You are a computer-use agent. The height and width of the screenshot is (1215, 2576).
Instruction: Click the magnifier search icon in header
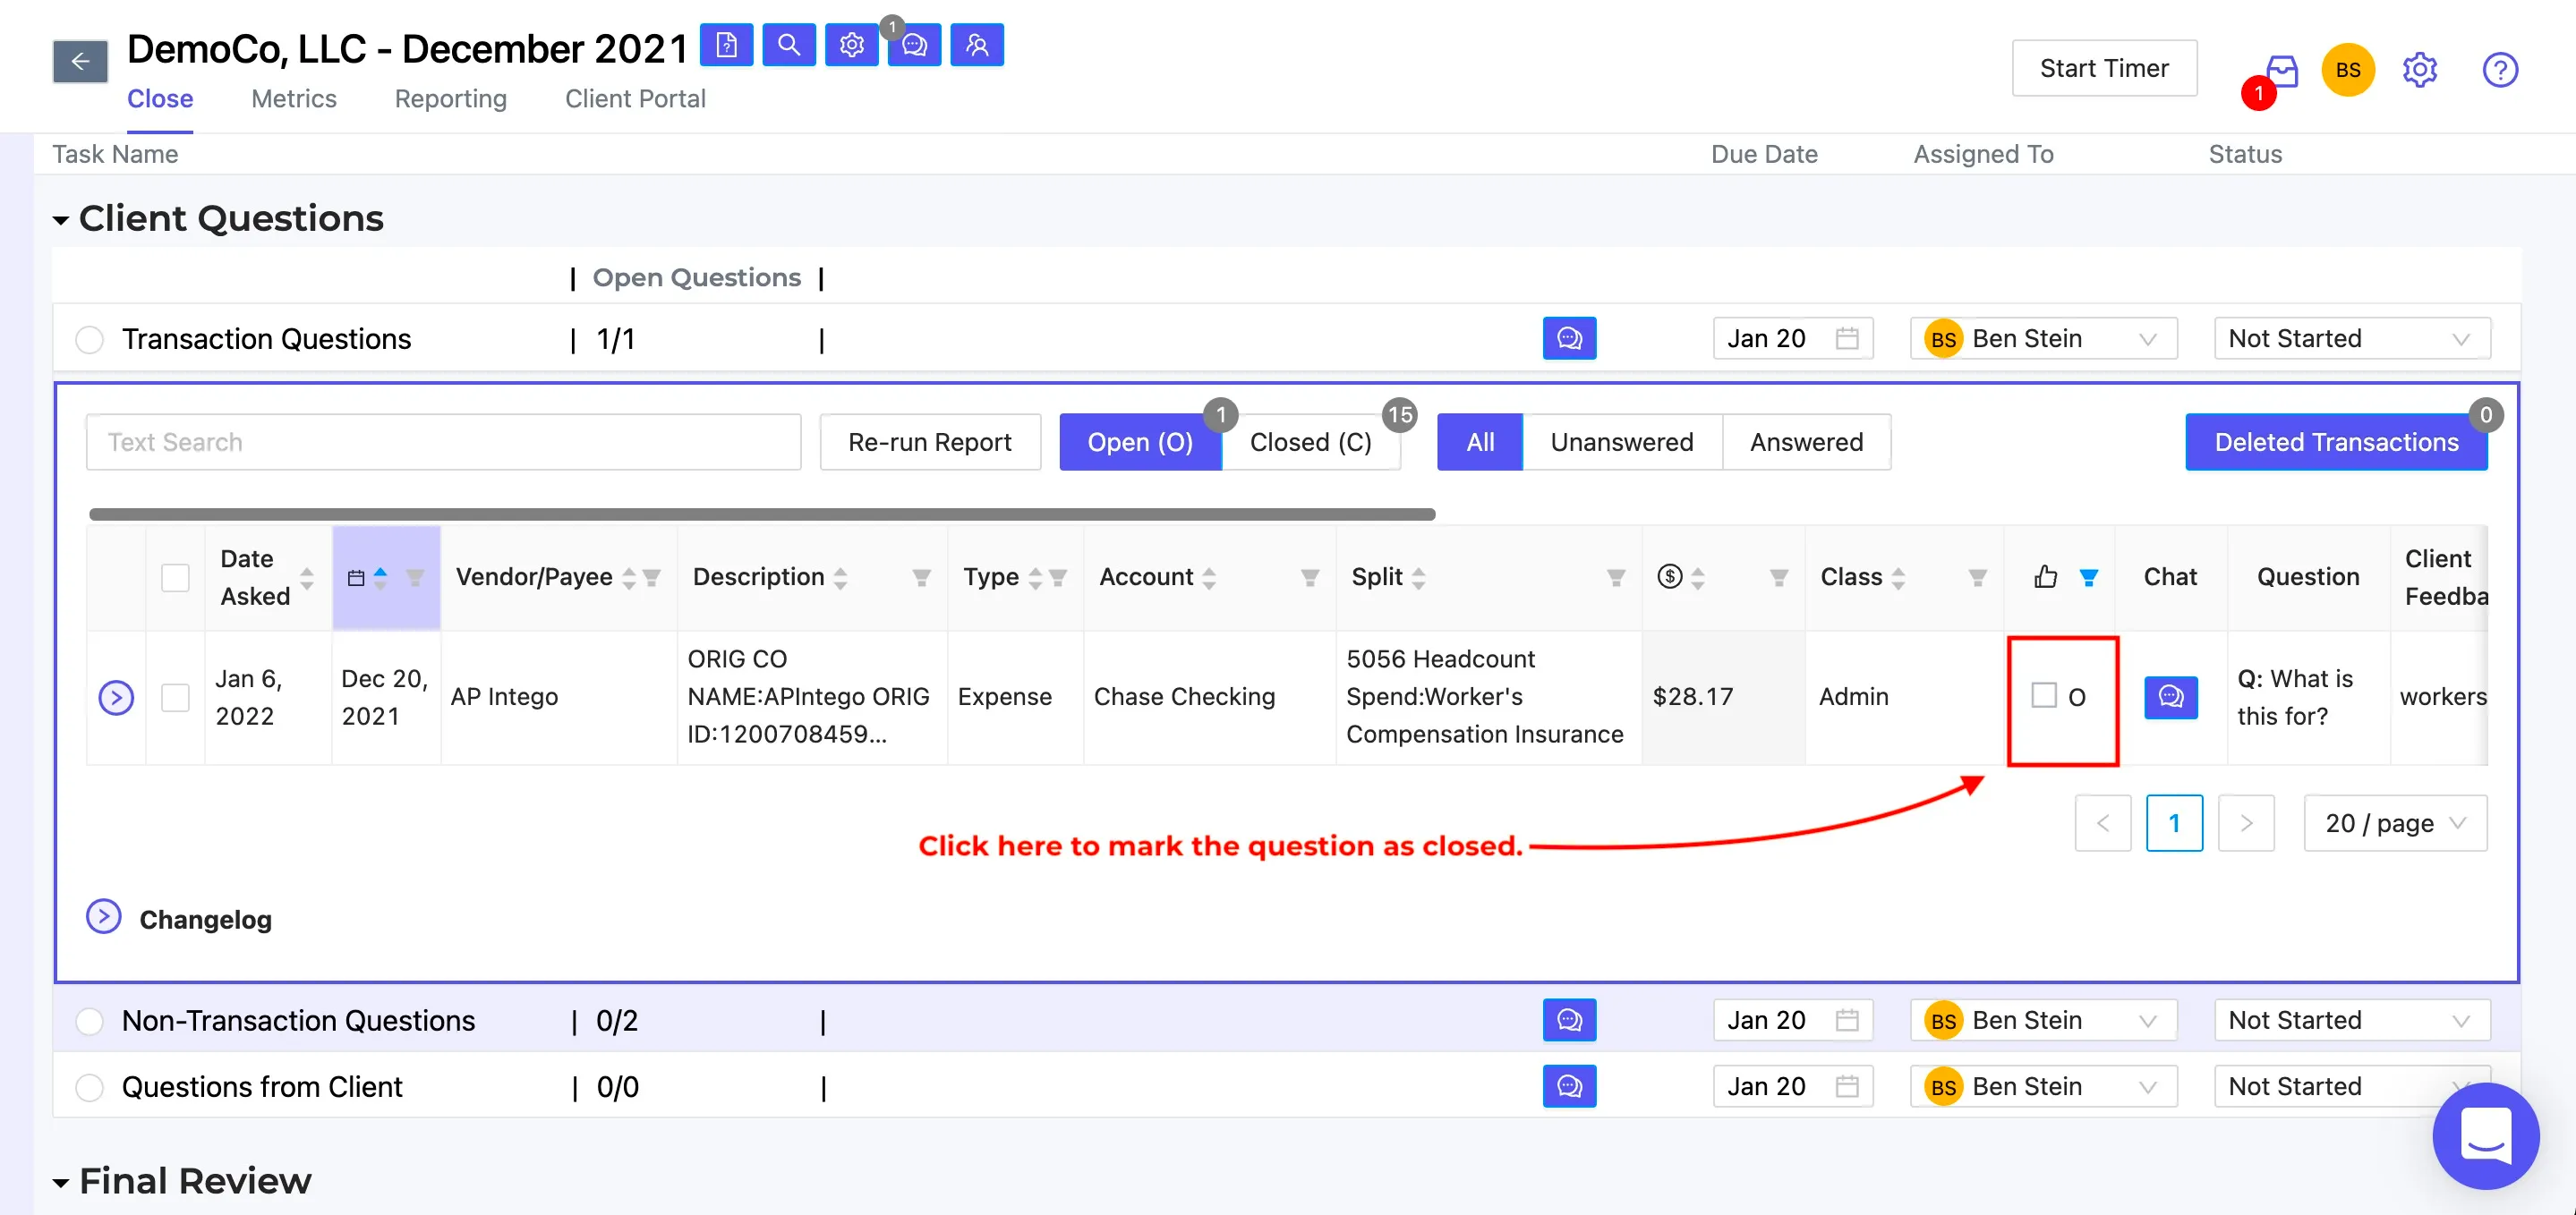789,45
